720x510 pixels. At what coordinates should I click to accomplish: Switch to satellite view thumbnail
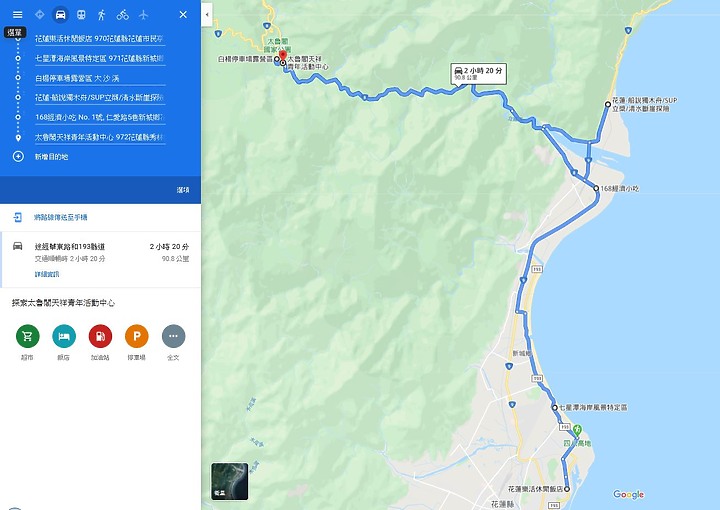[x=230, y=481]
